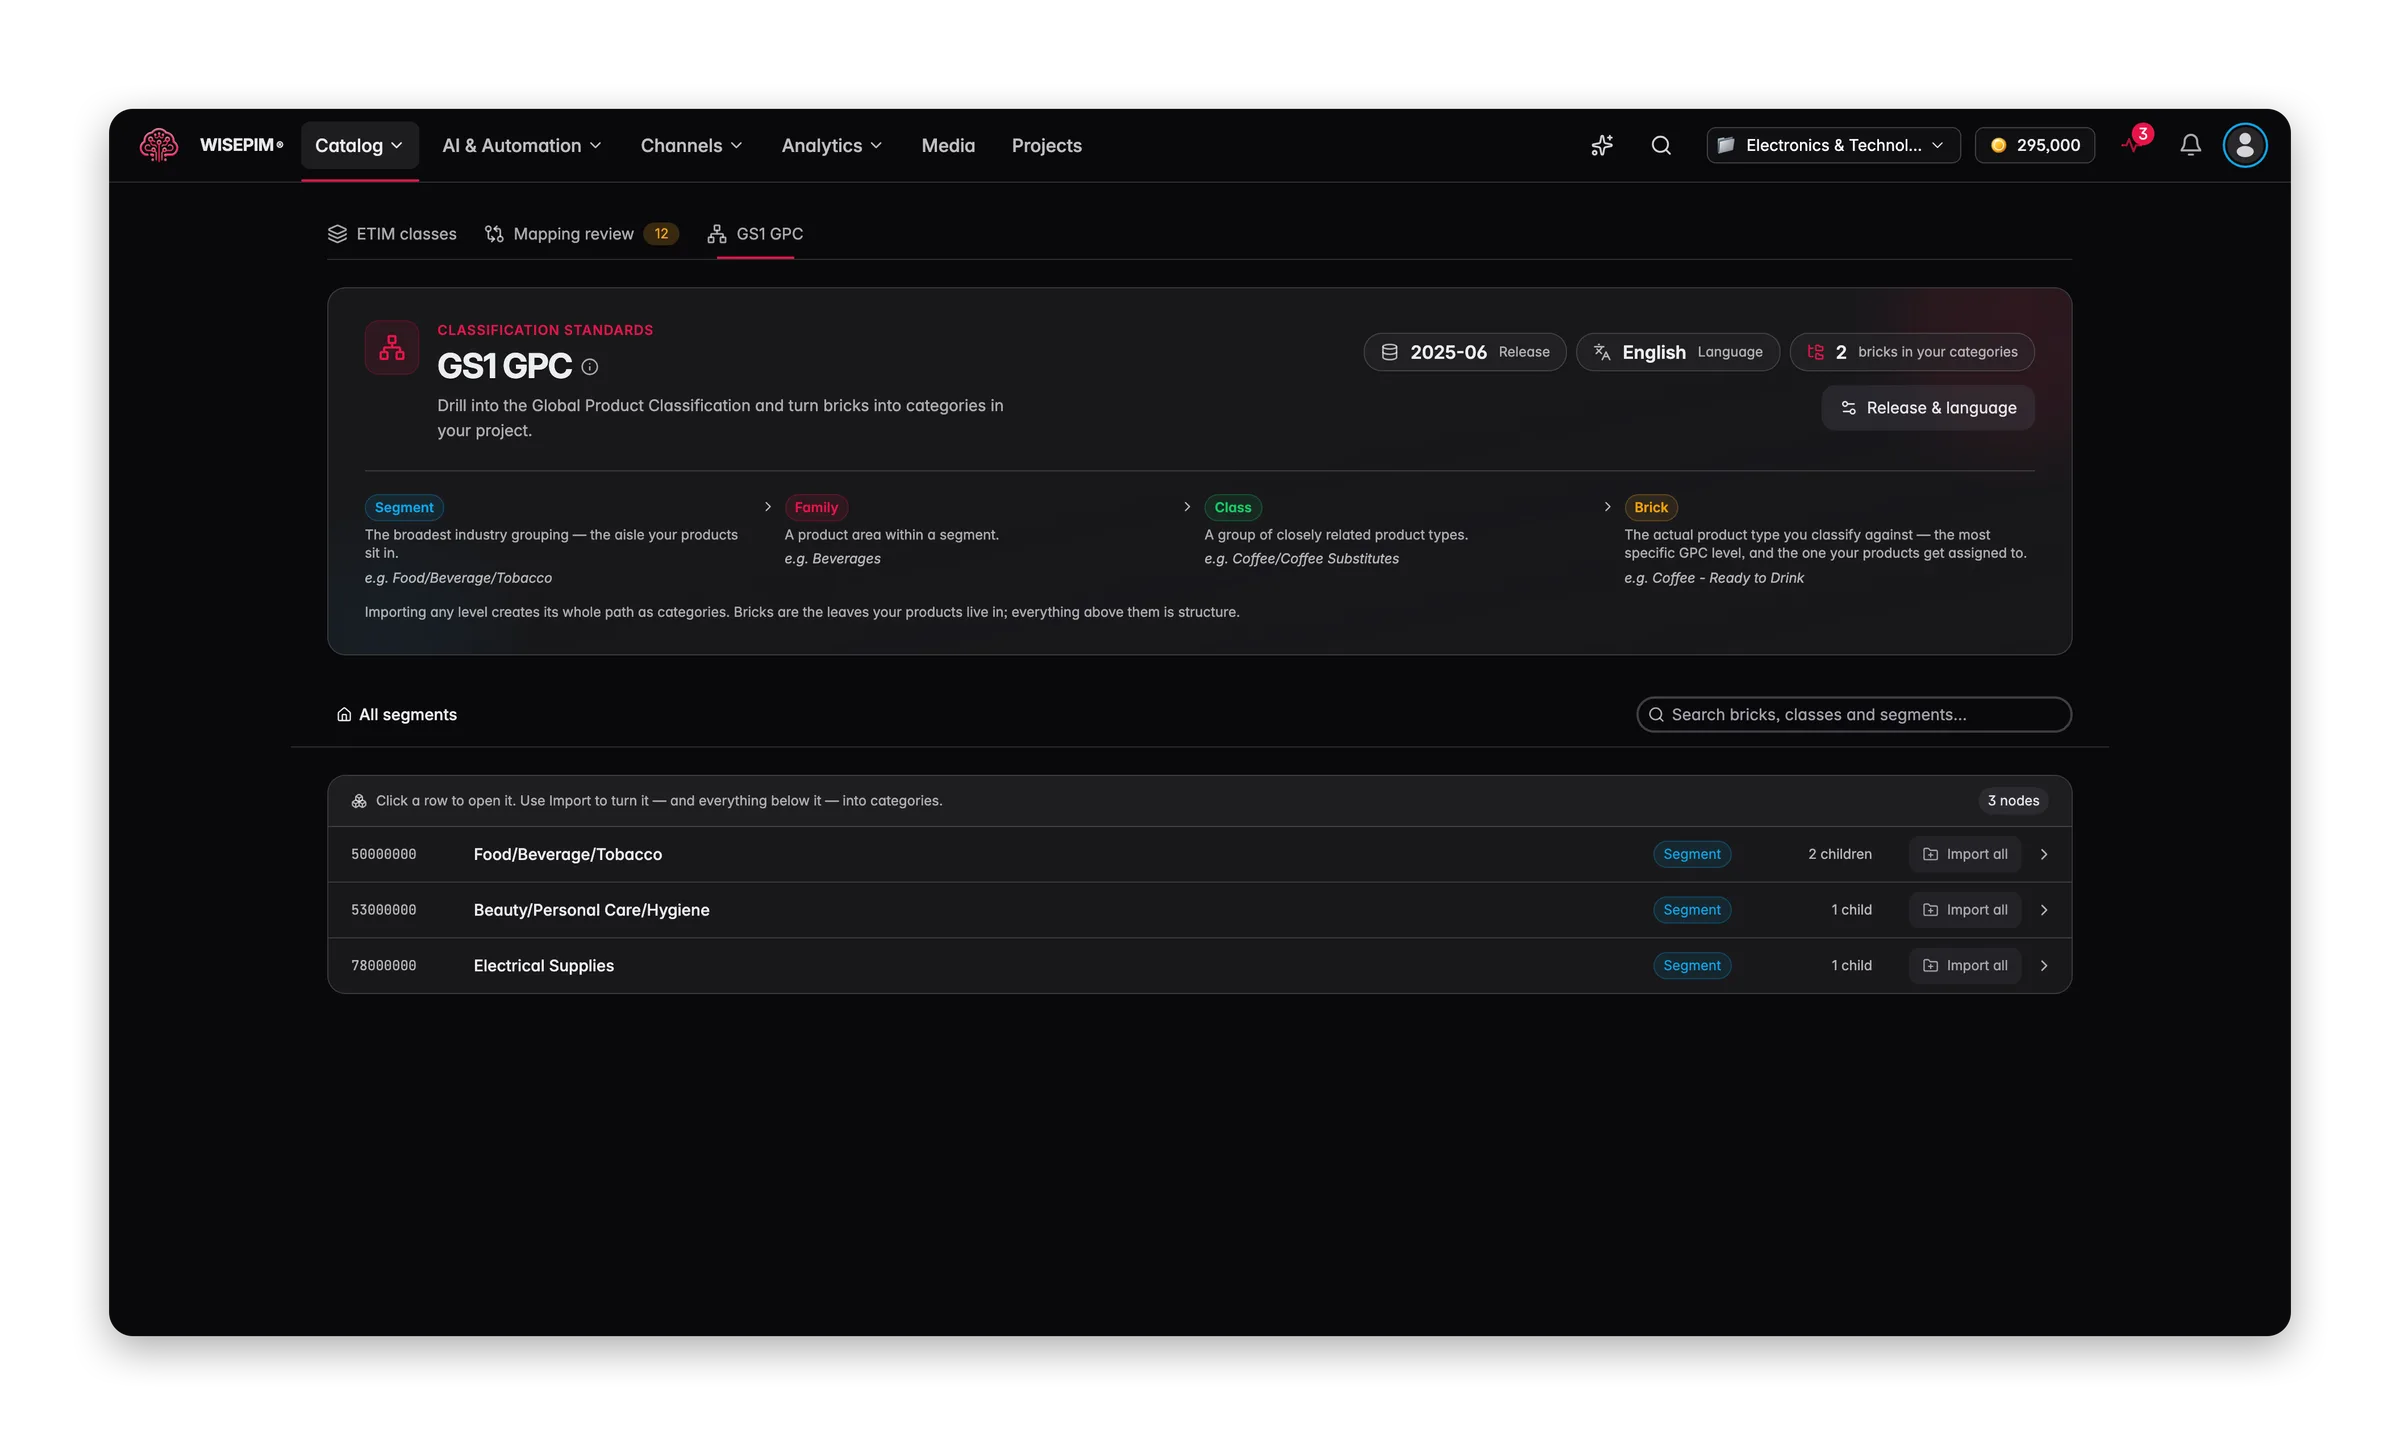Click the All segments breadcrumb
Screen dimensions: 2400x1445
click(x=397, y=714)
